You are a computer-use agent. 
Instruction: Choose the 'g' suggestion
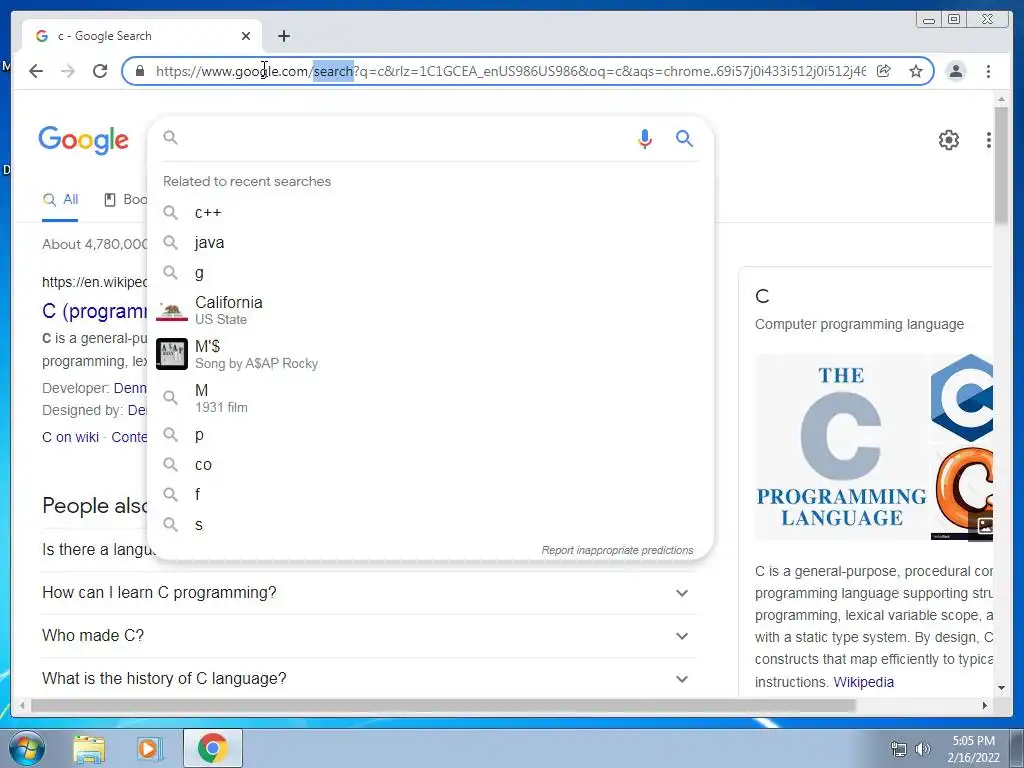430,273
